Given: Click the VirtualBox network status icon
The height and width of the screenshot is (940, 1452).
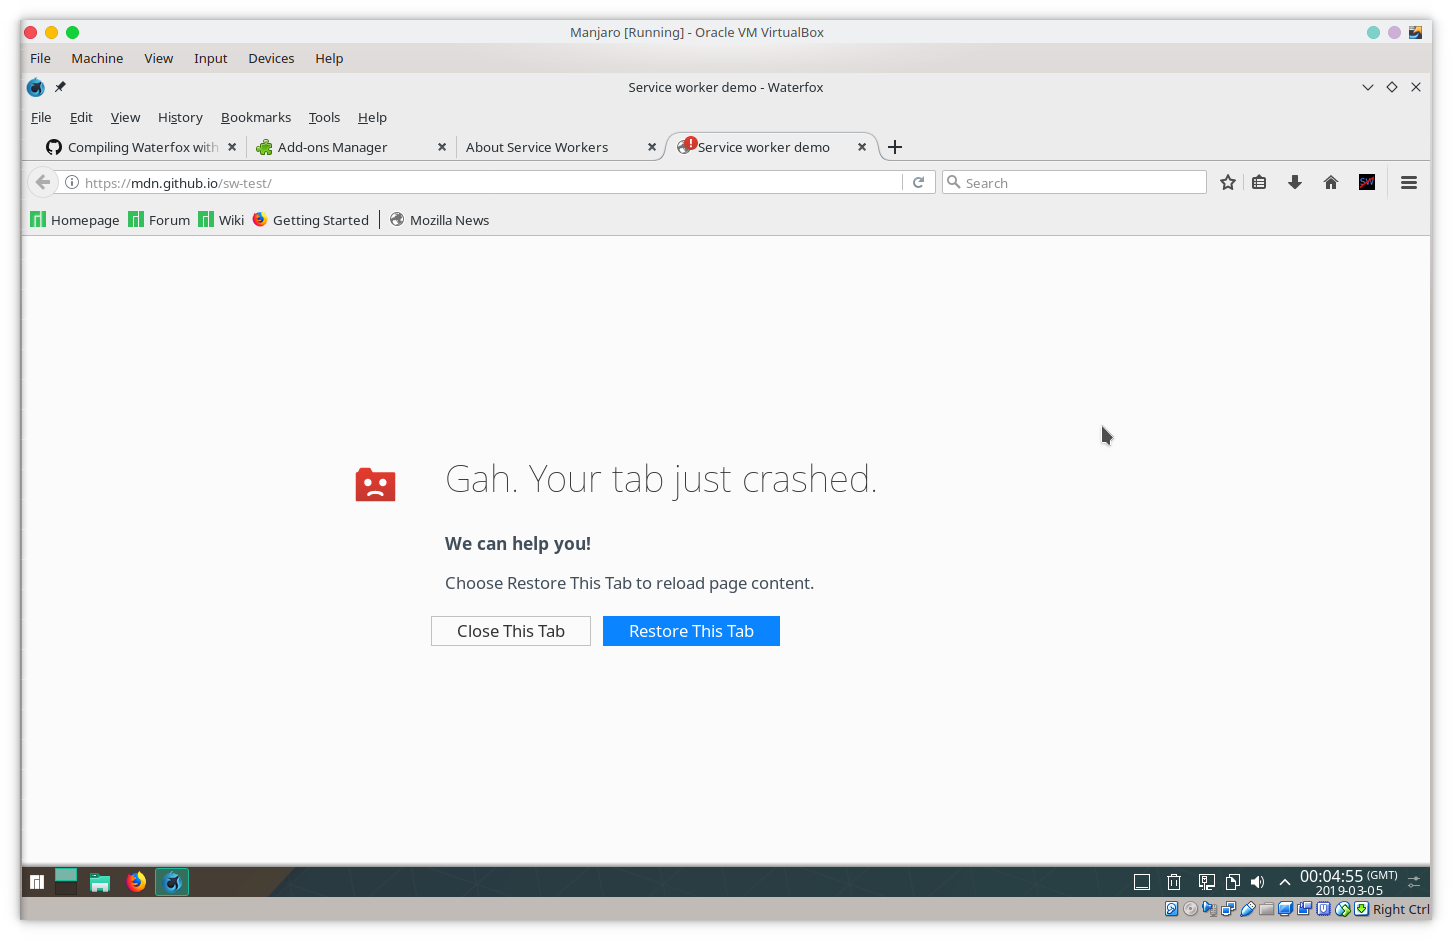Looking at the screenshot, I should click(1228, 909).
